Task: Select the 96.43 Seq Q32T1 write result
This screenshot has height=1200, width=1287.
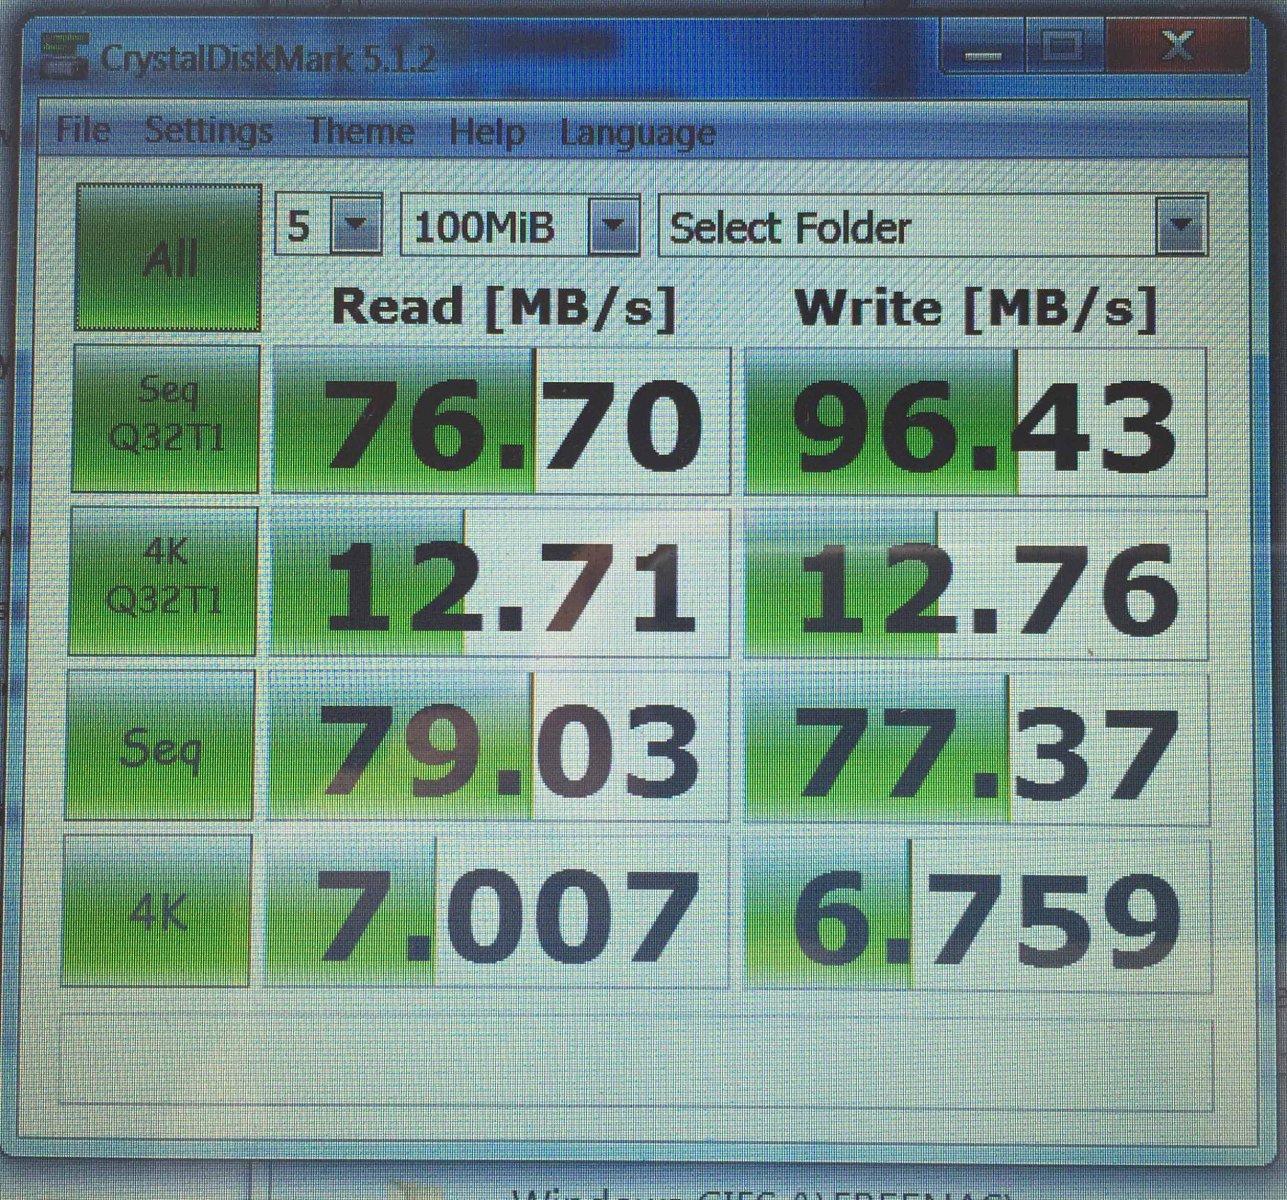Action: pos(976,421)
